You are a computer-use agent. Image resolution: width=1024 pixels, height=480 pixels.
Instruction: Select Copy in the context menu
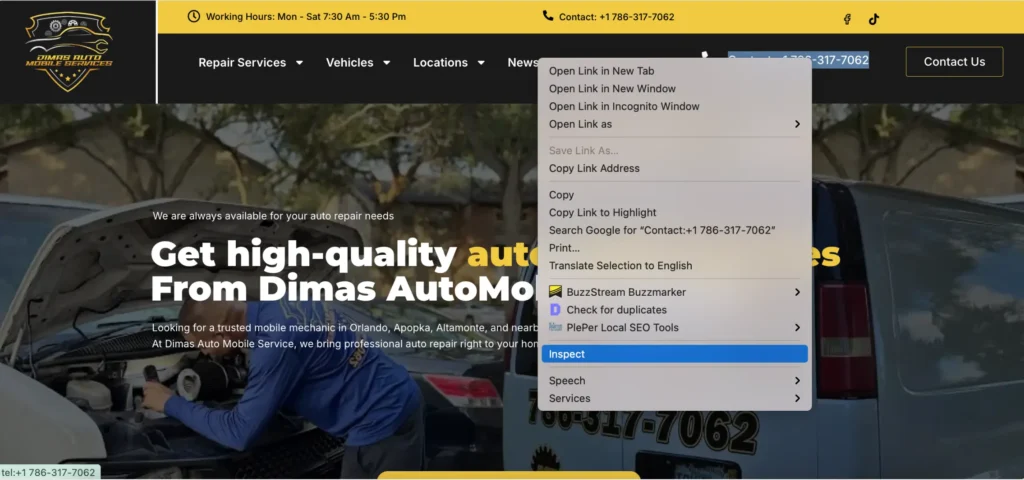pos(675,195)
